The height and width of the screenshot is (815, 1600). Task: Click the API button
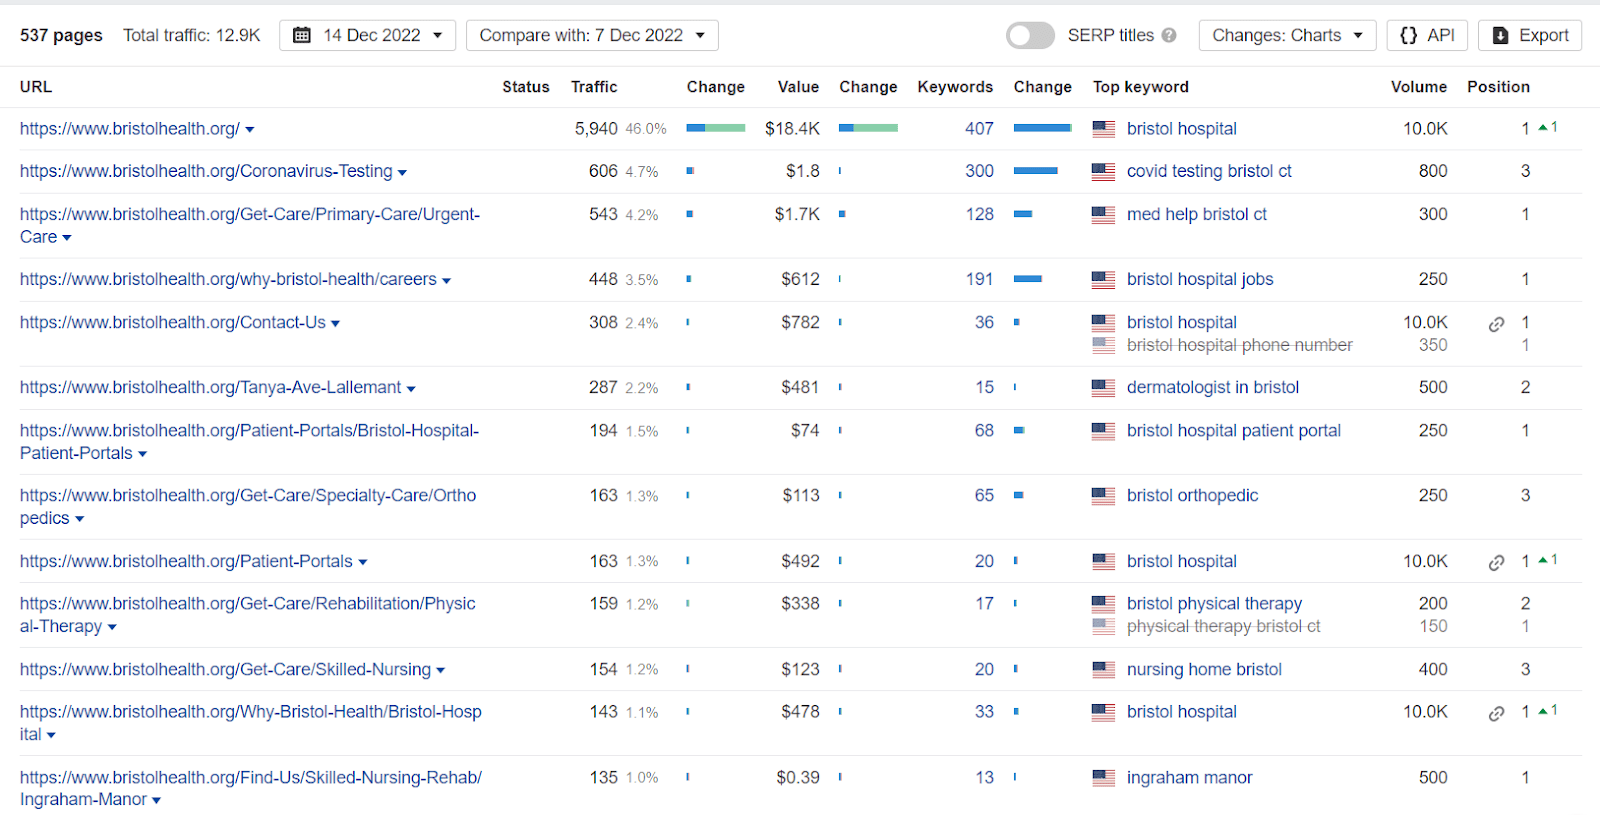(x=1427, y=36)
